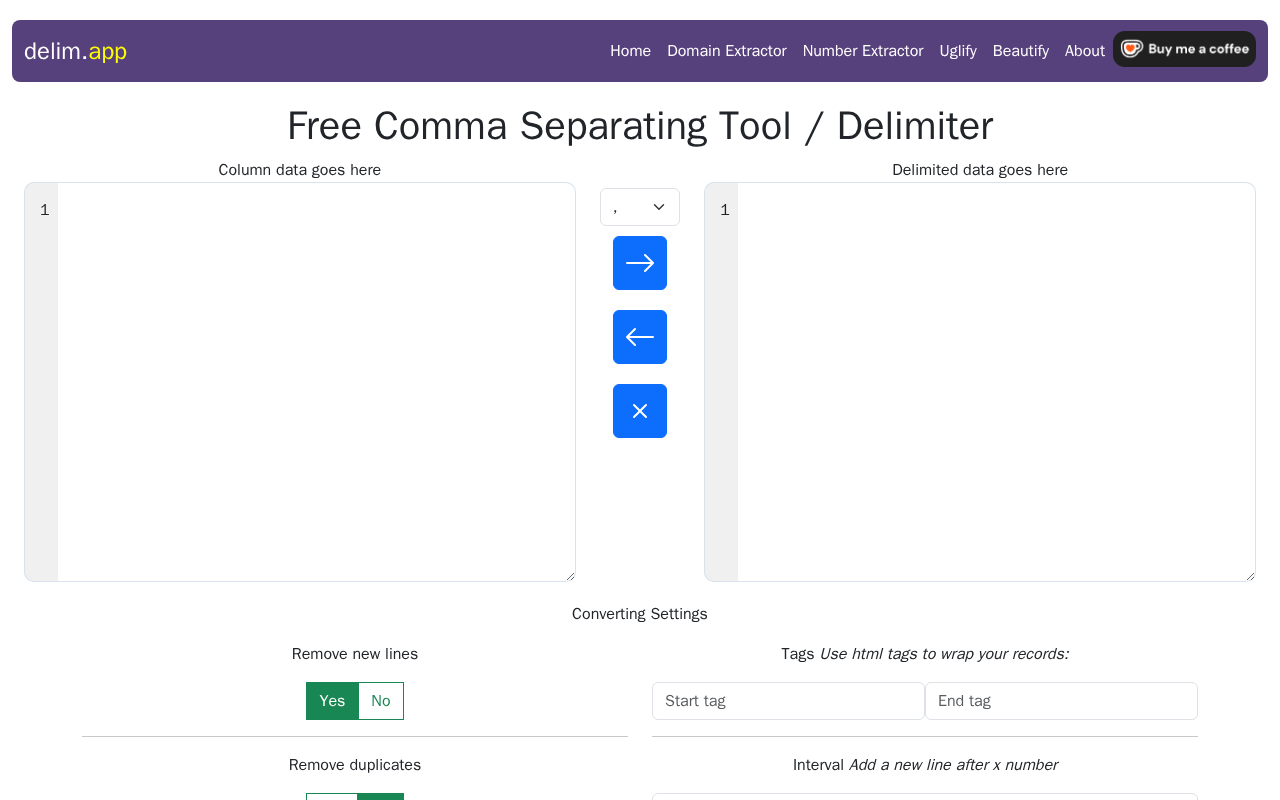1280x800 pixels.
Task: Open the Beautify tool link
Action: coord(1021,51)
